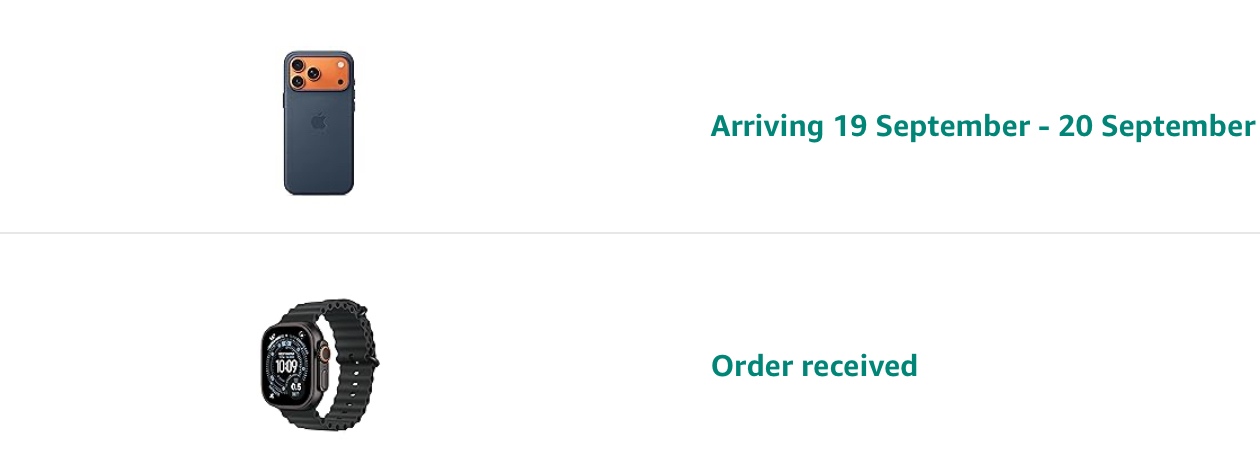The image size is (1260, 472).
Task: Open the Order received status link
Action: 813,366
